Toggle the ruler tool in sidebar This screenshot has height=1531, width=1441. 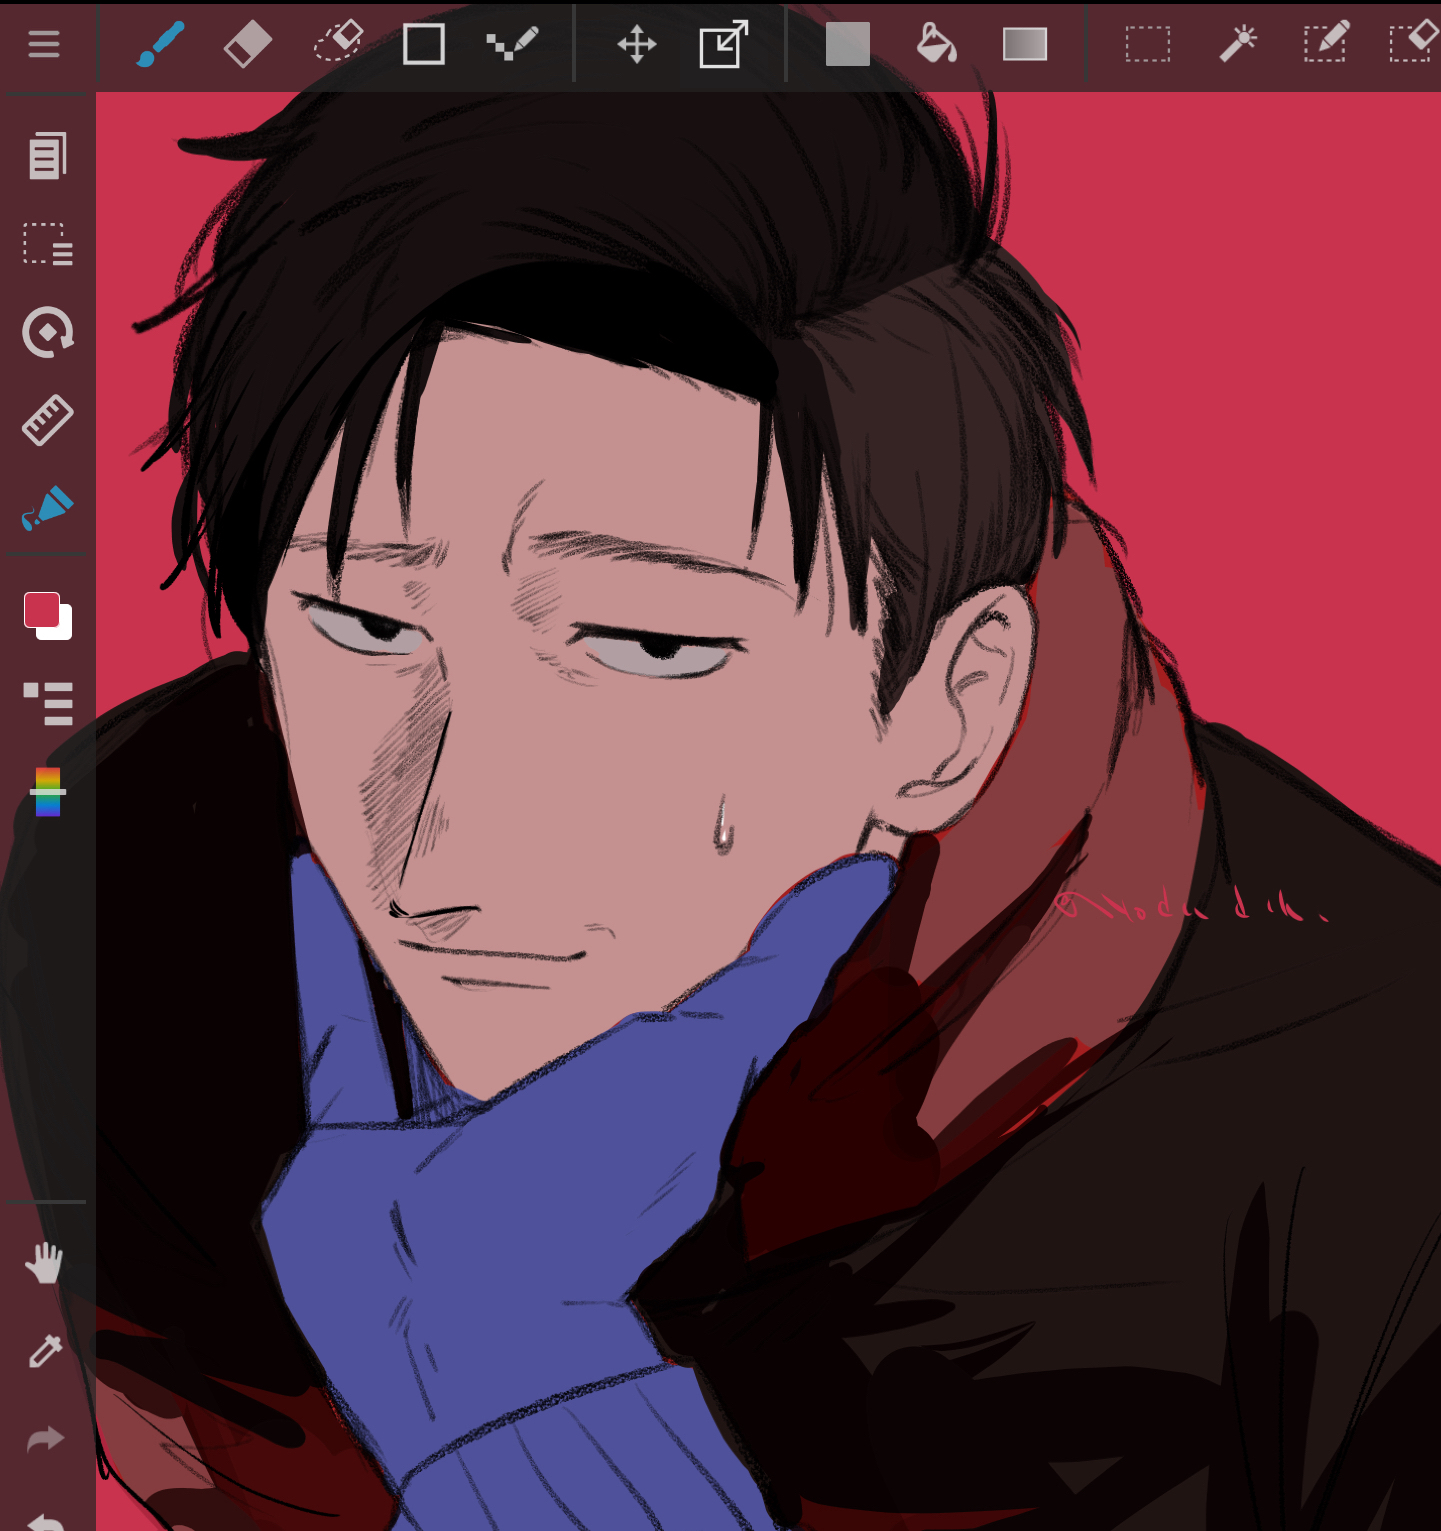[47, 420]
